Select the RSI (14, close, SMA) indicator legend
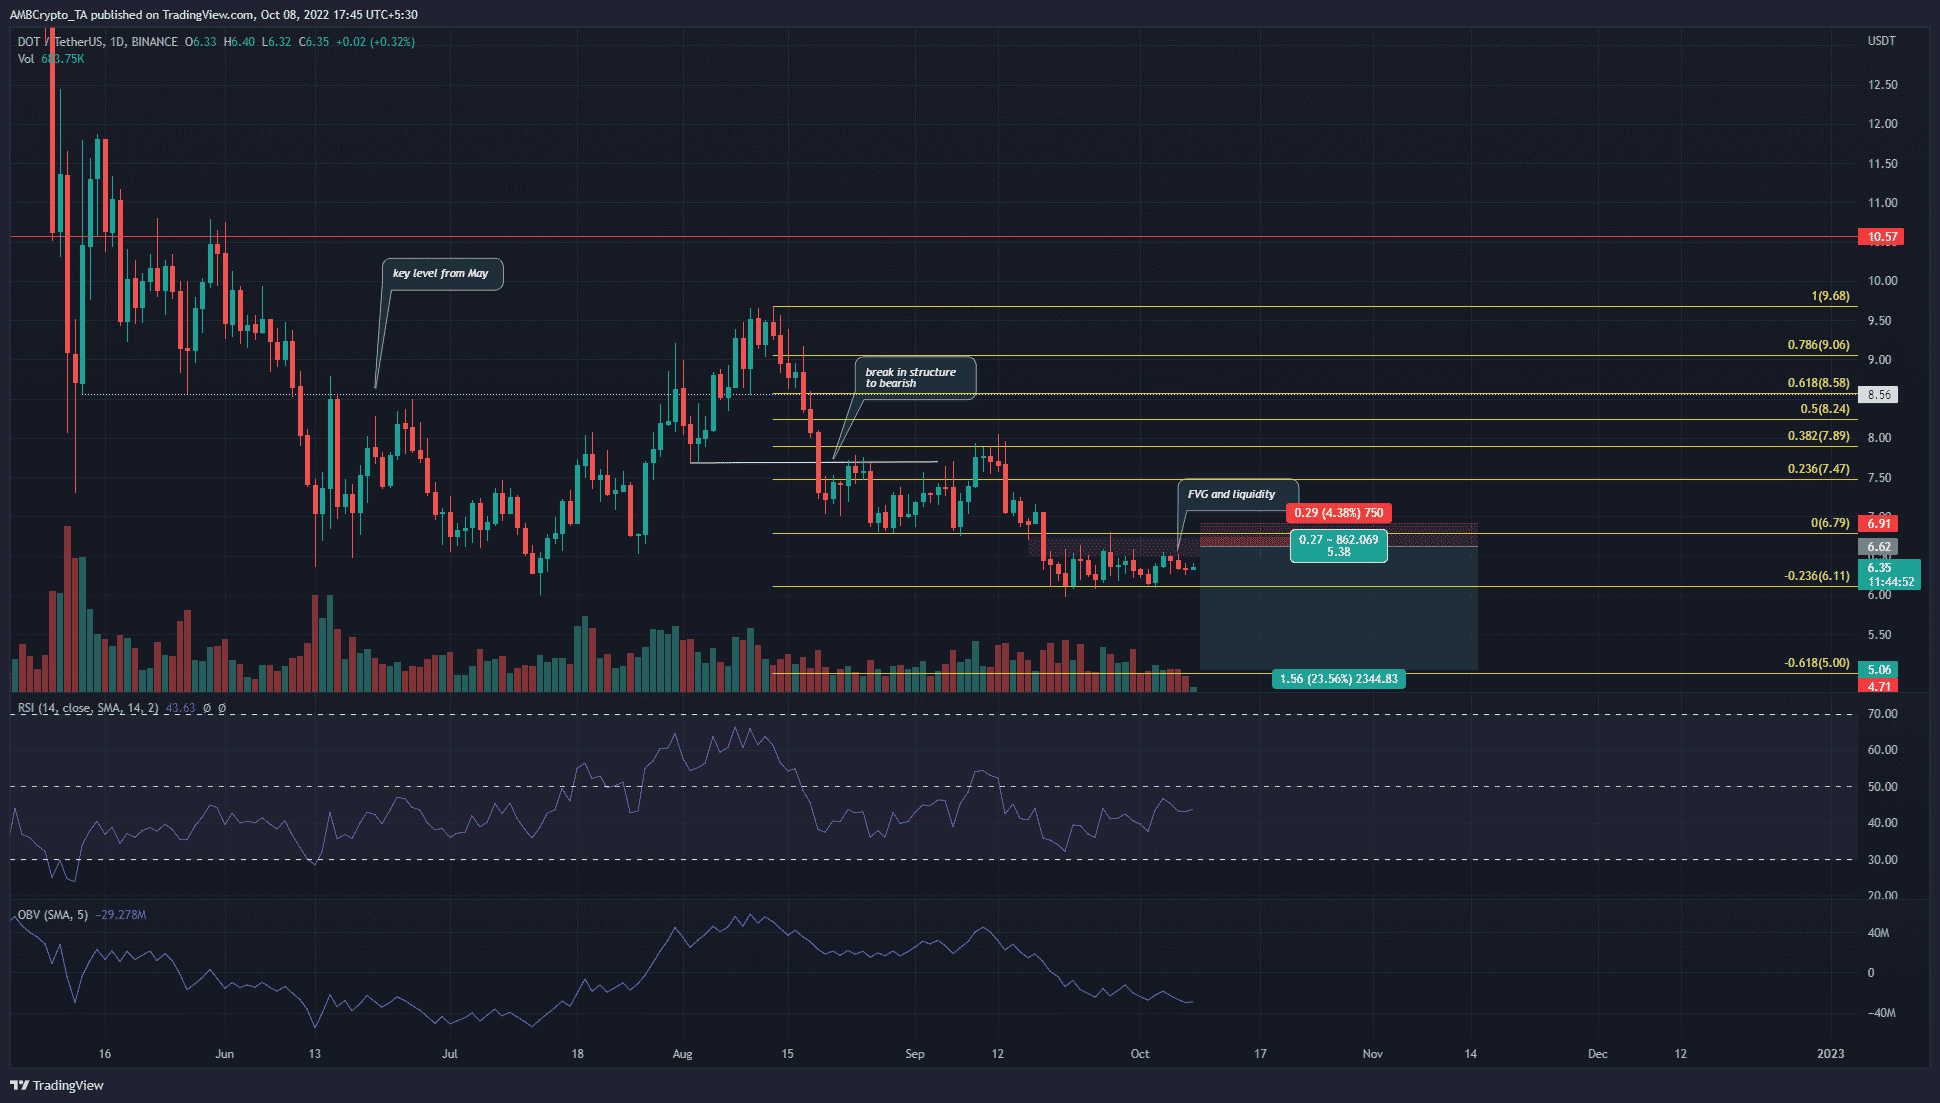1940x1103 pixels. [88, 708]
